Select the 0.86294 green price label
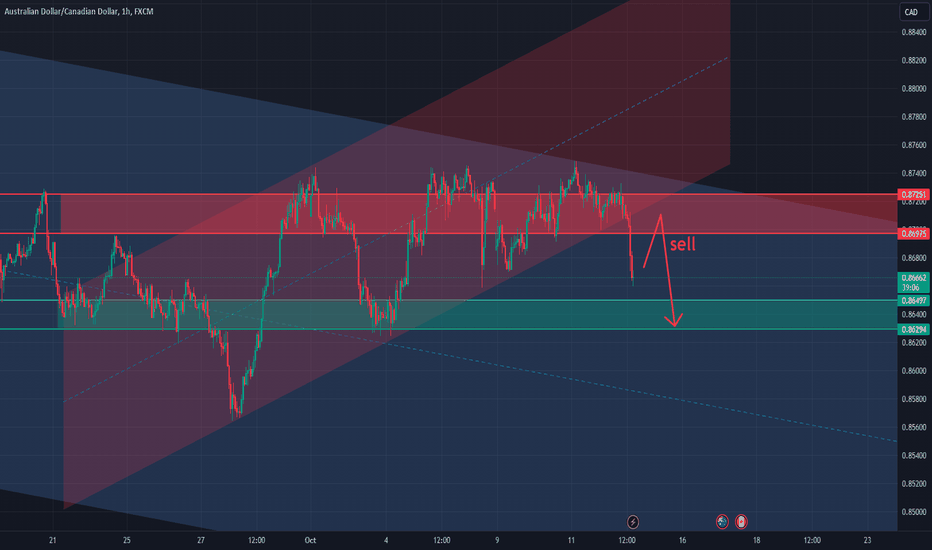932x550 pixels. tap(914, 329)
